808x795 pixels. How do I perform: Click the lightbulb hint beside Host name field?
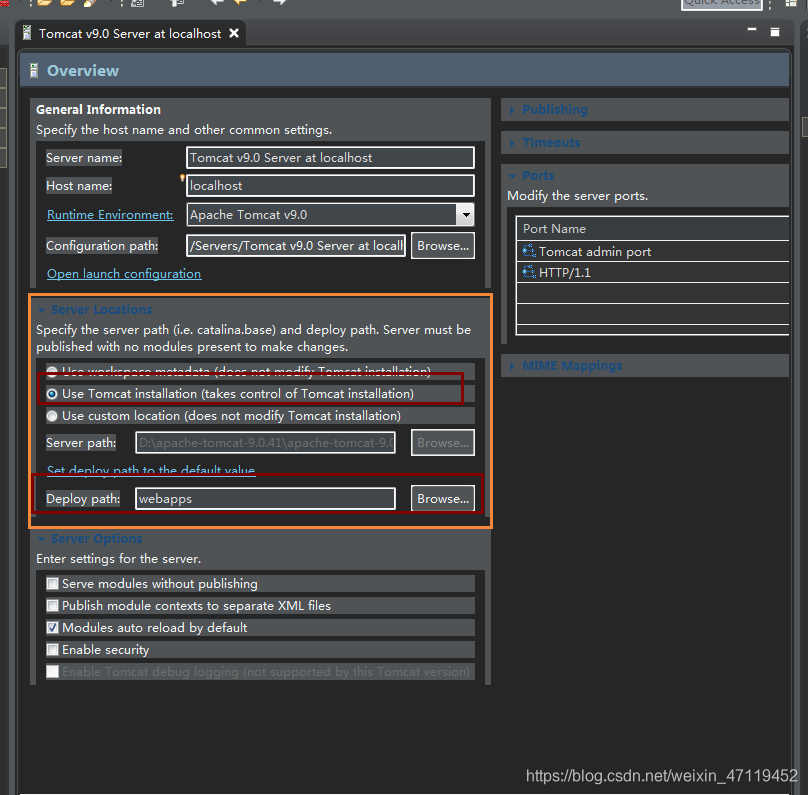click(x=182, y=178)
